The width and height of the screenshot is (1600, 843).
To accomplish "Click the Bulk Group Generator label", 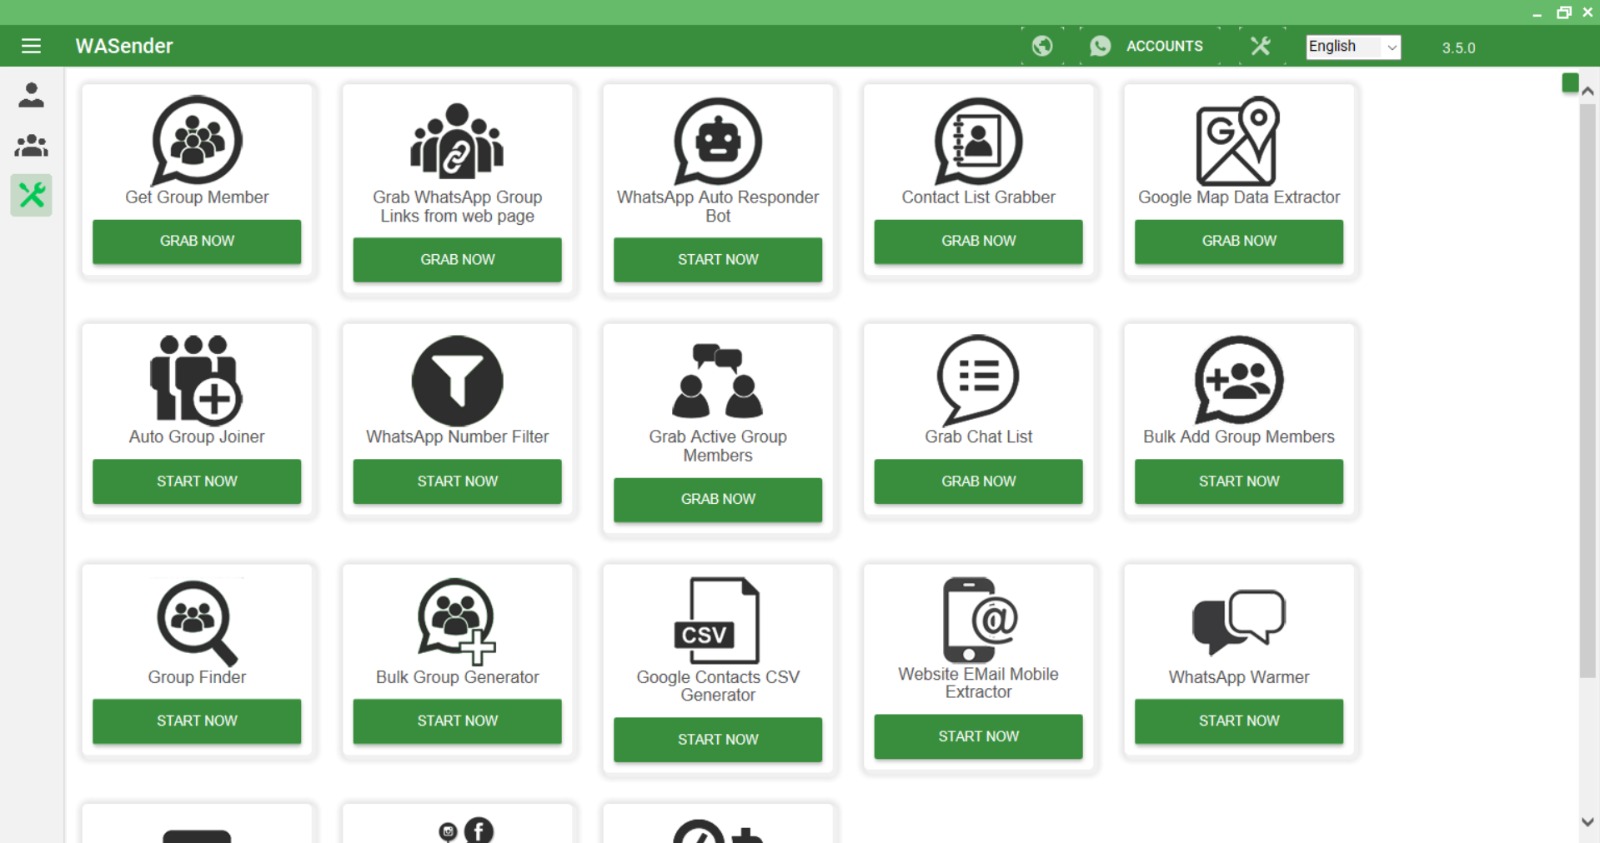I will coord(457,677).
